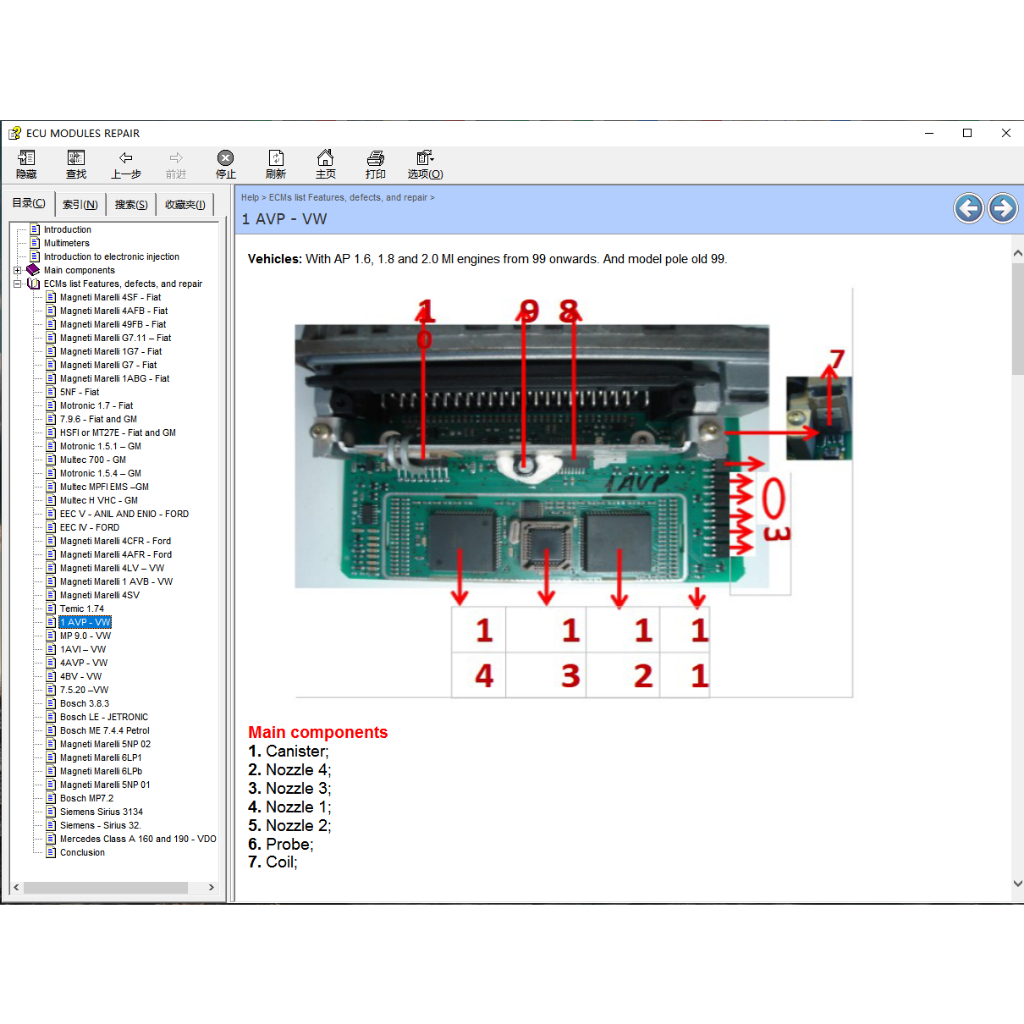
Task: Click the blue previous-topic arrow button
Action: click(968, 208)
